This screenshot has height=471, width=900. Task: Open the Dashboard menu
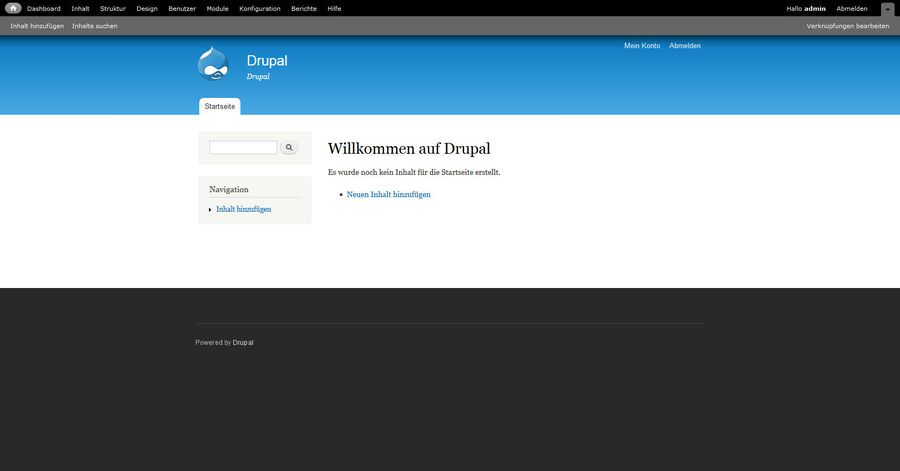click(x=44, y=9)
